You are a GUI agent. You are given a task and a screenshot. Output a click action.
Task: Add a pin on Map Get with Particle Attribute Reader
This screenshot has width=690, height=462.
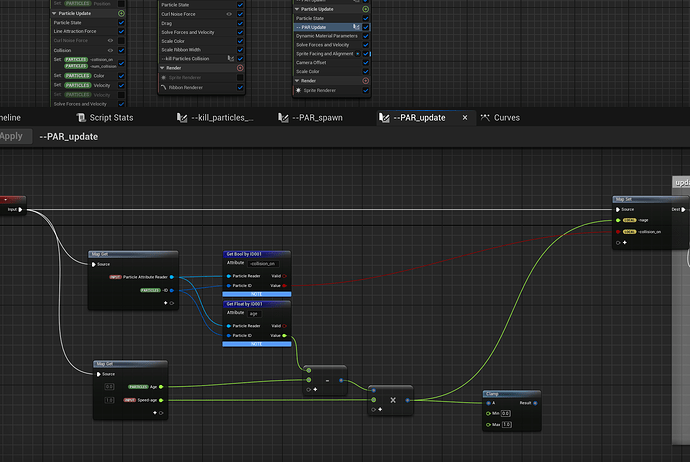[x=165, y=303]
